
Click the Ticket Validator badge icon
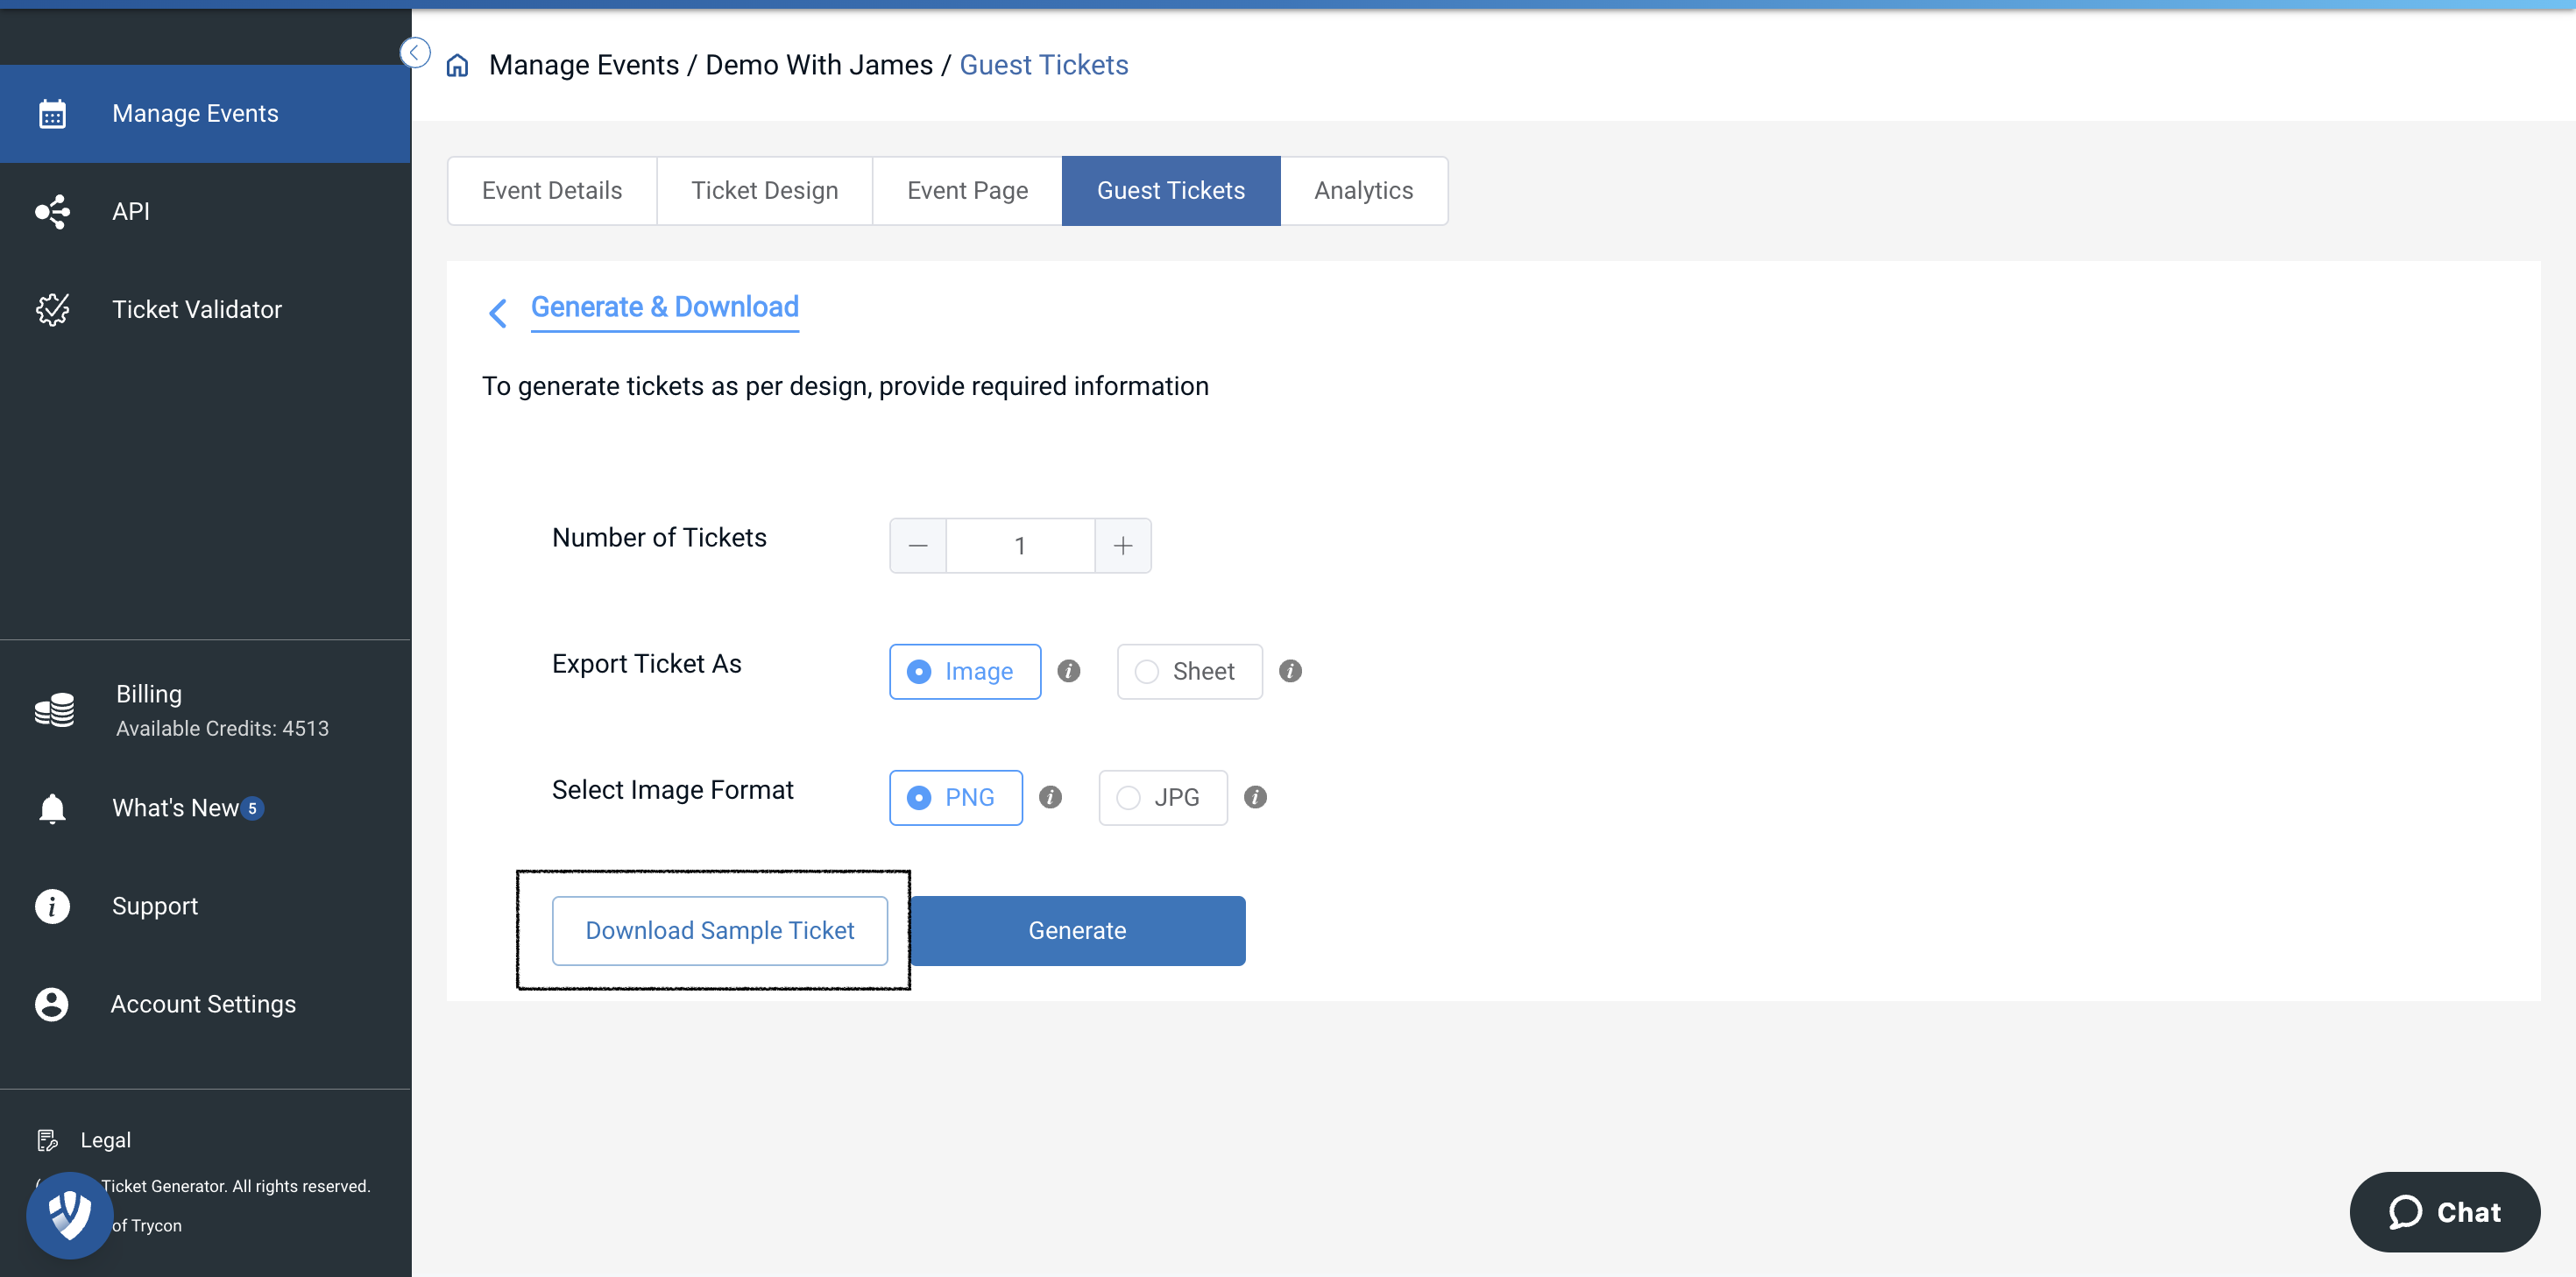[52, 310]
